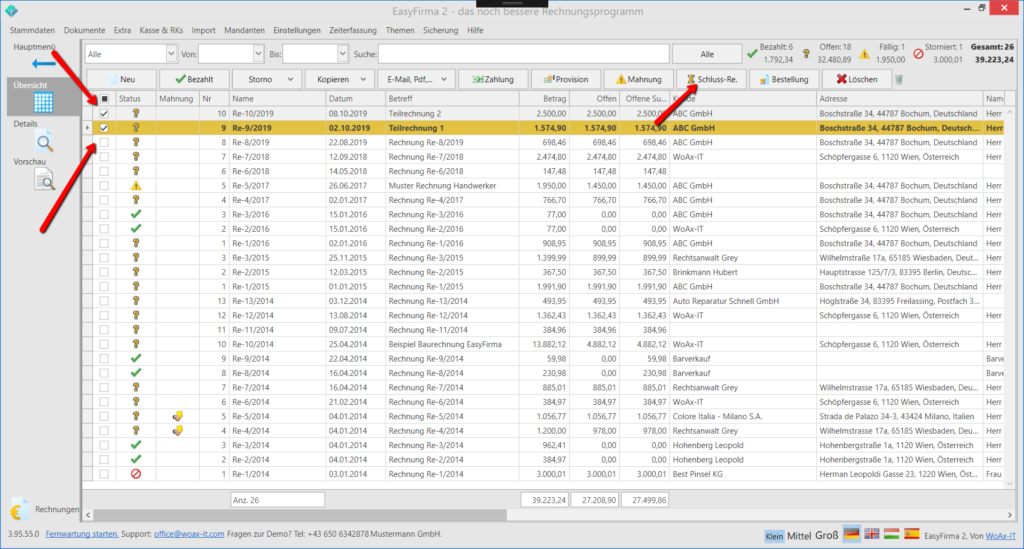1024x549 pixels.
Task: Click the Storniert prohibited summary icon
Action: click(918, 54)
